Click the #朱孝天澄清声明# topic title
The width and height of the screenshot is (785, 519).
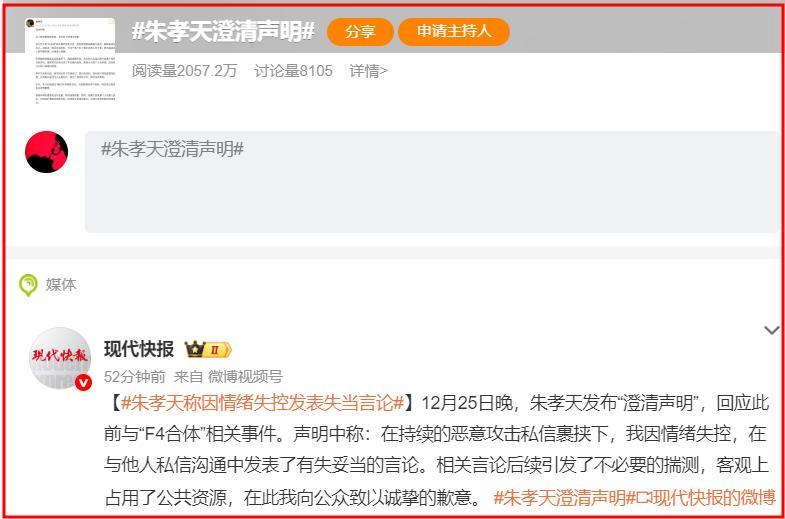pos(223,32)
